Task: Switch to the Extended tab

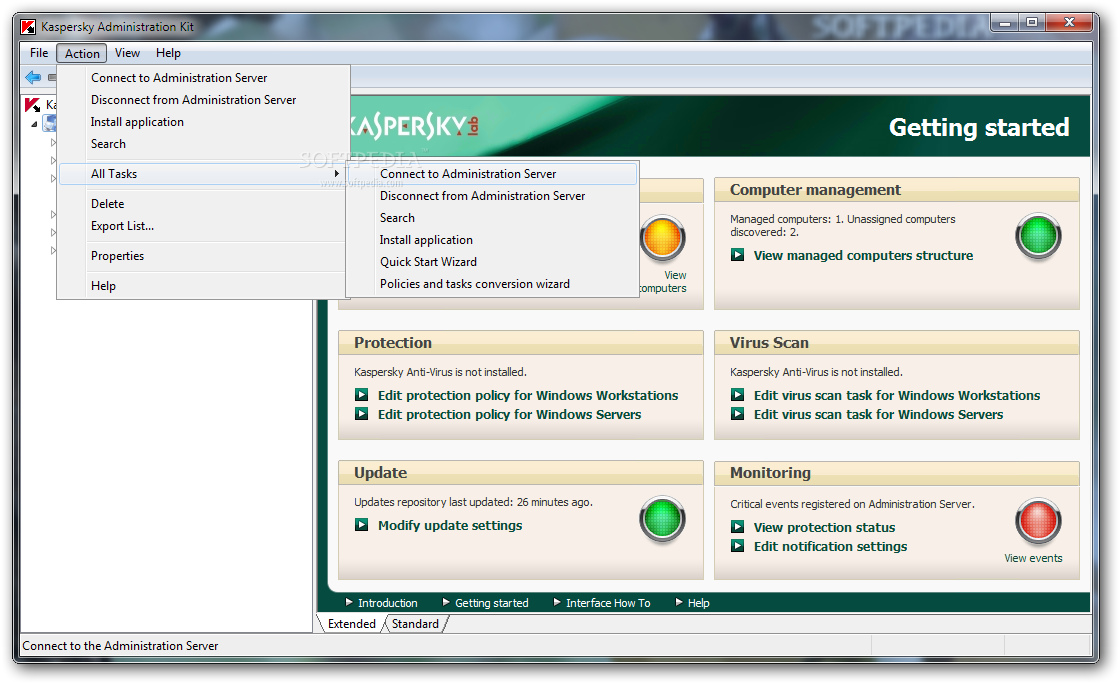Action: (351, 624)
